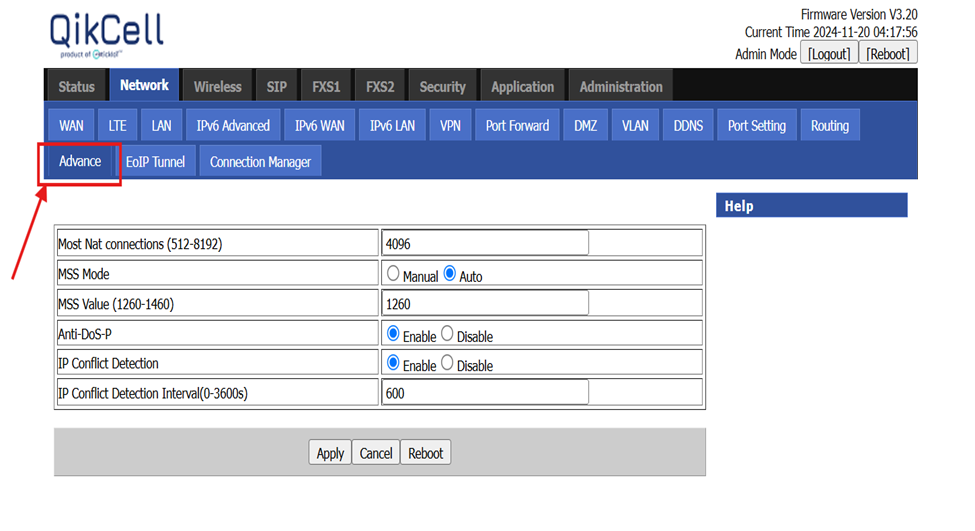975x531 pixels.
Task: Open the Administration tab
Action: click(x=620, y=87)
